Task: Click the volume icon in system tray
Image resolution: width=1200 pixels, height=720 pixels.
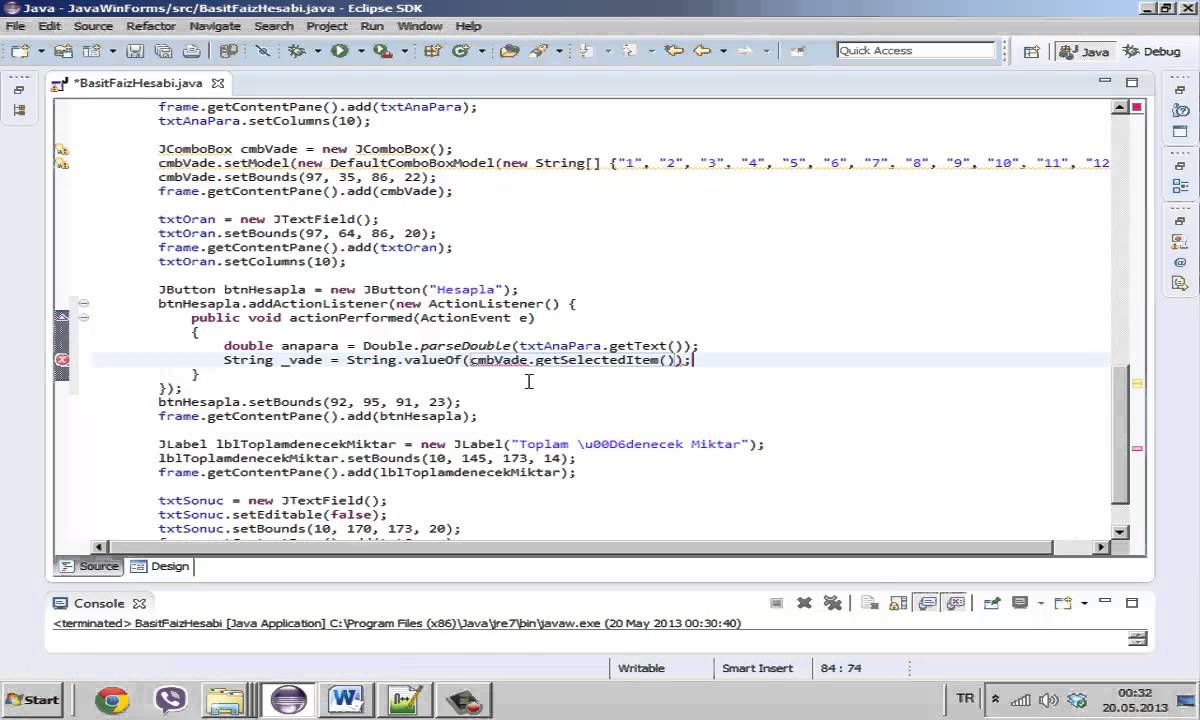Action: point(1049,700)
